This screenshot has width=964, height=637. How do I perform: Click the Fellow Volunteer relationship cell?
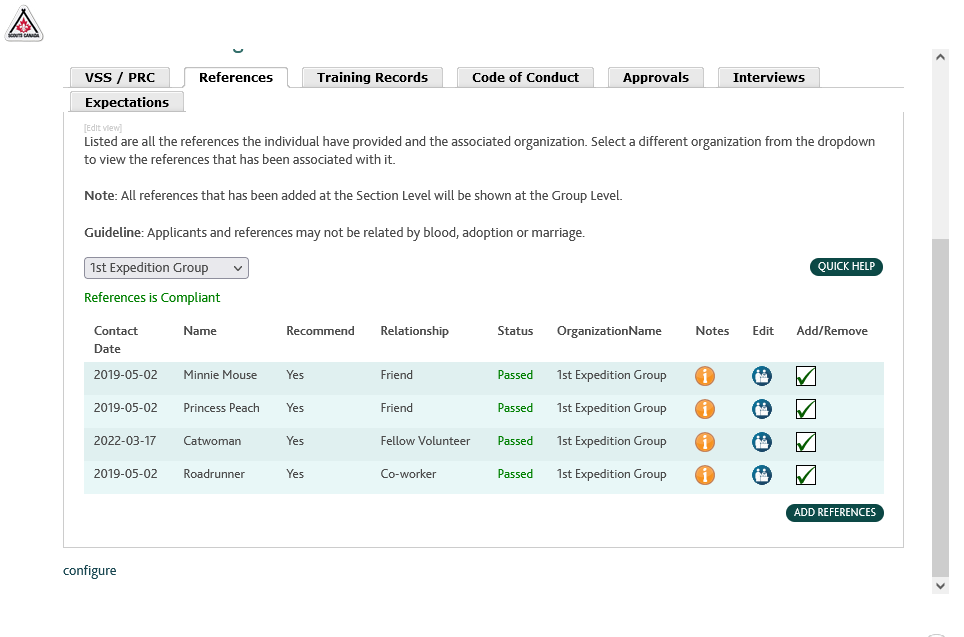click(x=425, y=441)
